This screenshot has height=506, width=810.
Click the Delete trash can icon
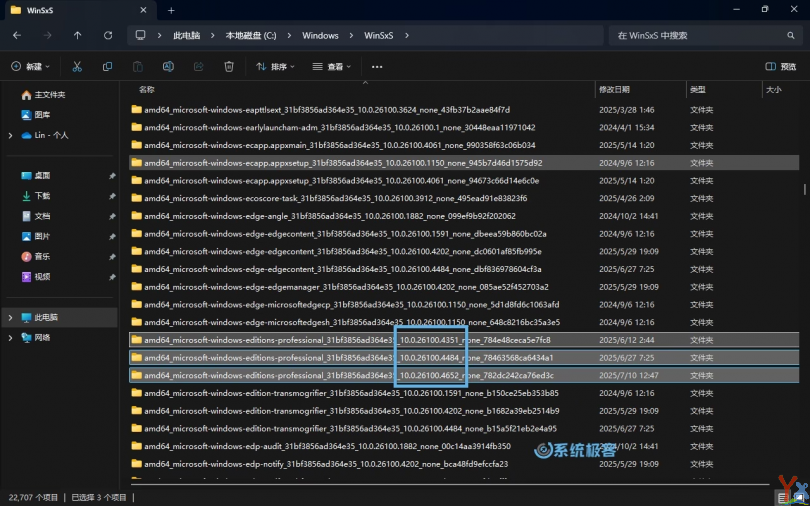click(x=229, y=67)
